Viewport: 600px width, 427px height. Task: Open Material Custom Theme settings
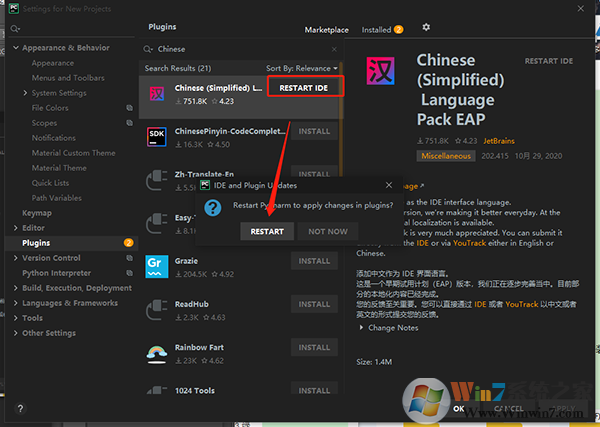[73, 153]
